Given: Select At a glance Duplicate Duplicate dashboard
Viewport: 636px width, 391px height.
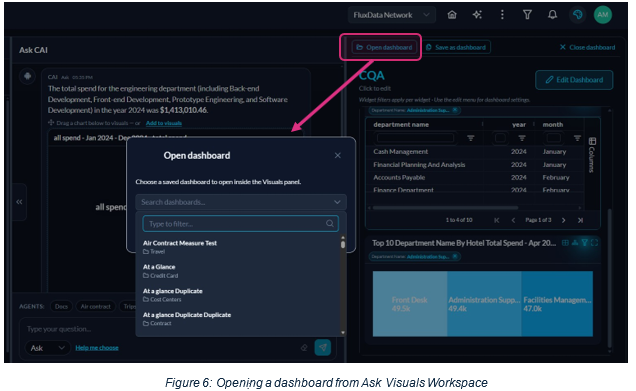Looking at the screenshot, I should point(240,319).
